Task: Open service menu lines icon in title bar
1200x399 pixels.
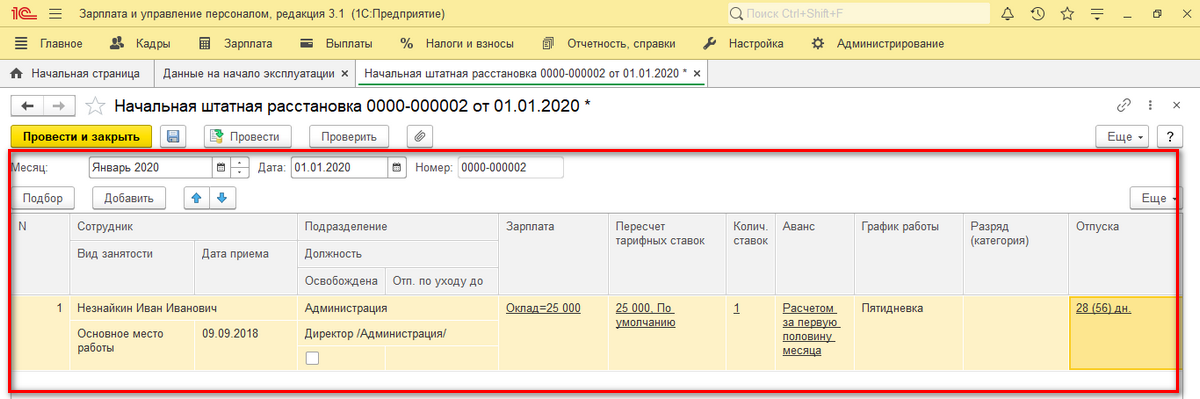Action: pyautogui.click(x=1098, y=14)
